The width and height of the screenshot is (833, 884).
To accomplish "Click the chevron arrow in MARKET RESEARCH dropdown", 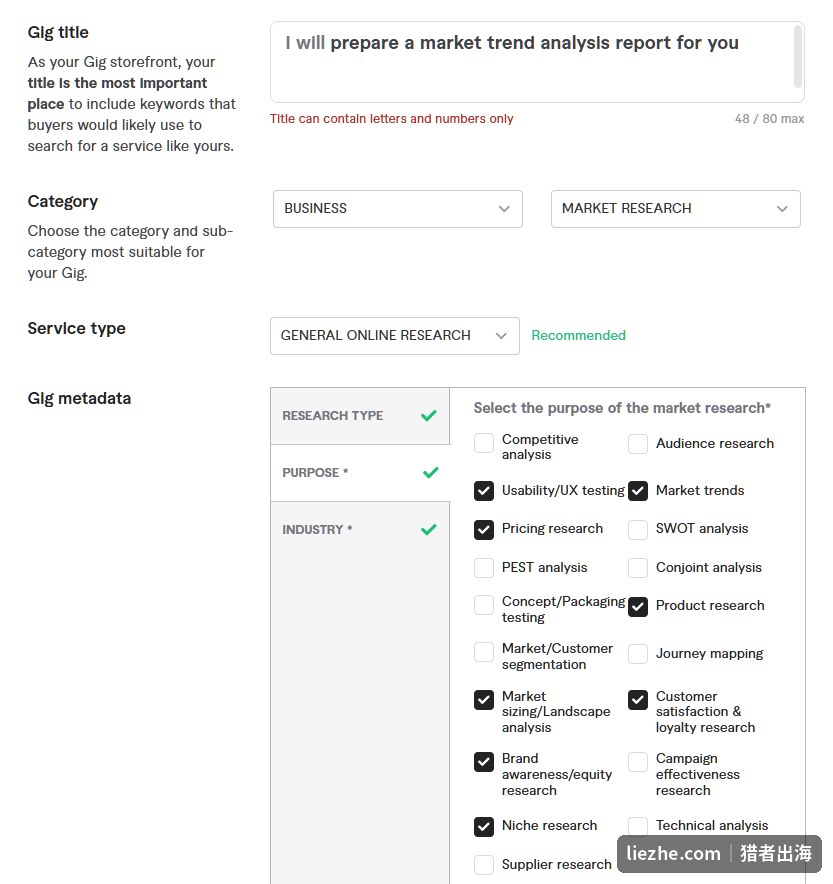I will point(782,209).
